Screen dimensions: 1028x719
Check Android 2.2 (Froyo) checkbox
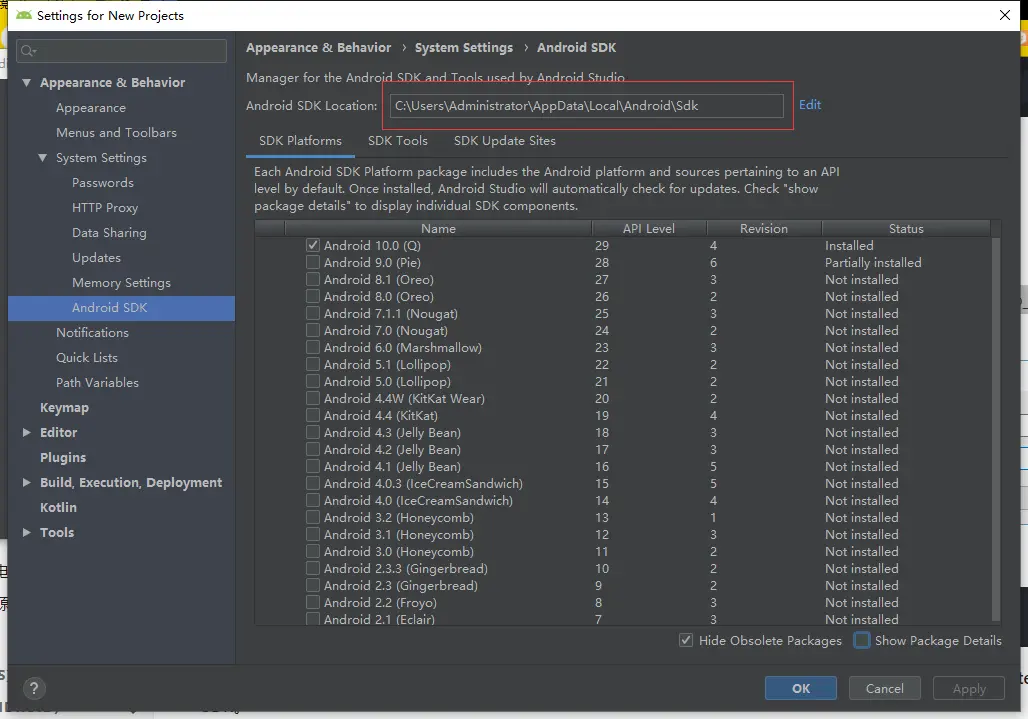[313, 602]
